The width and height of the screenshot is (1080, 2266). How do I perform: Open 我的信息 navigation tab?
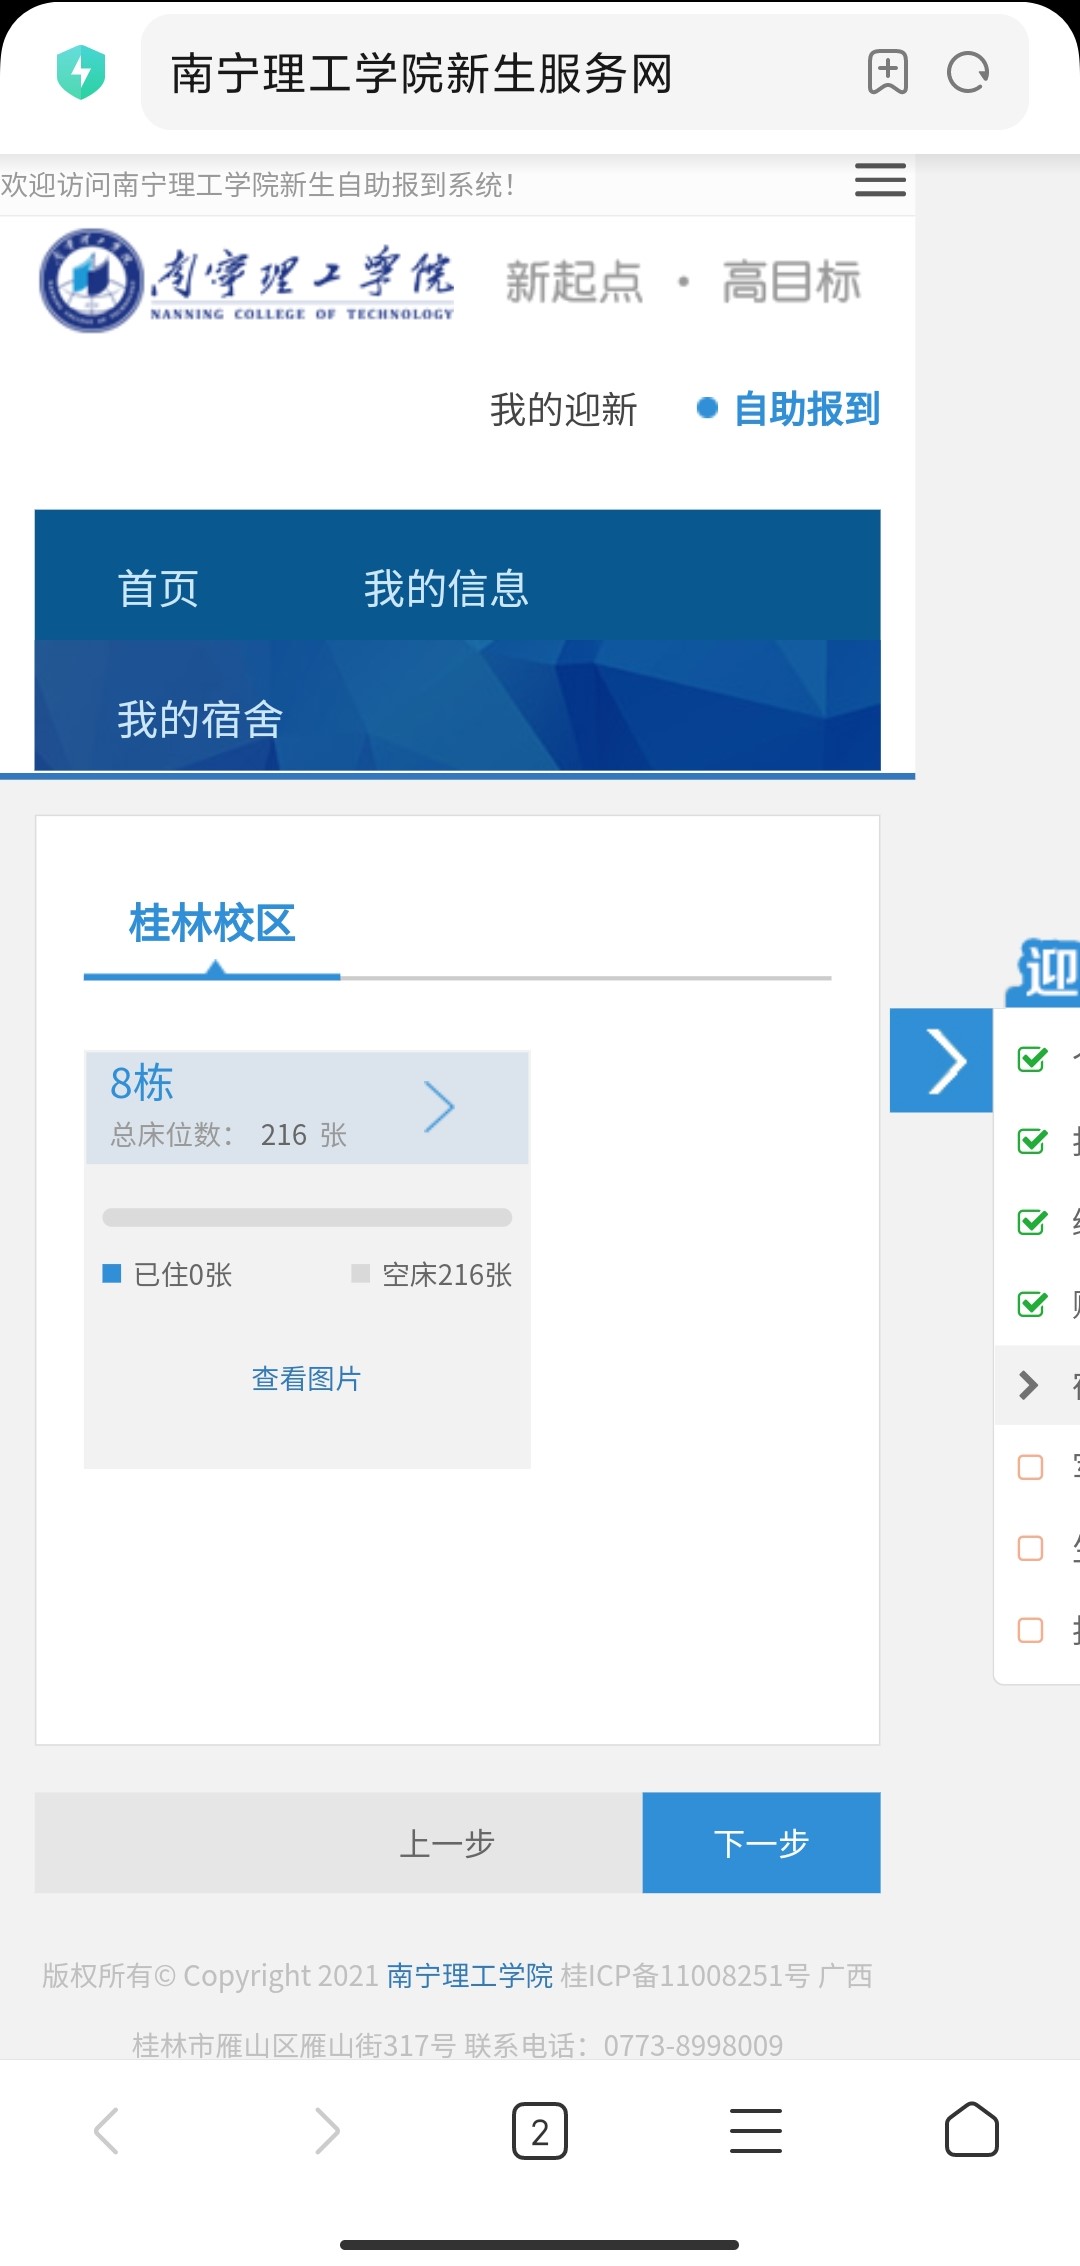tap(446, 588)
